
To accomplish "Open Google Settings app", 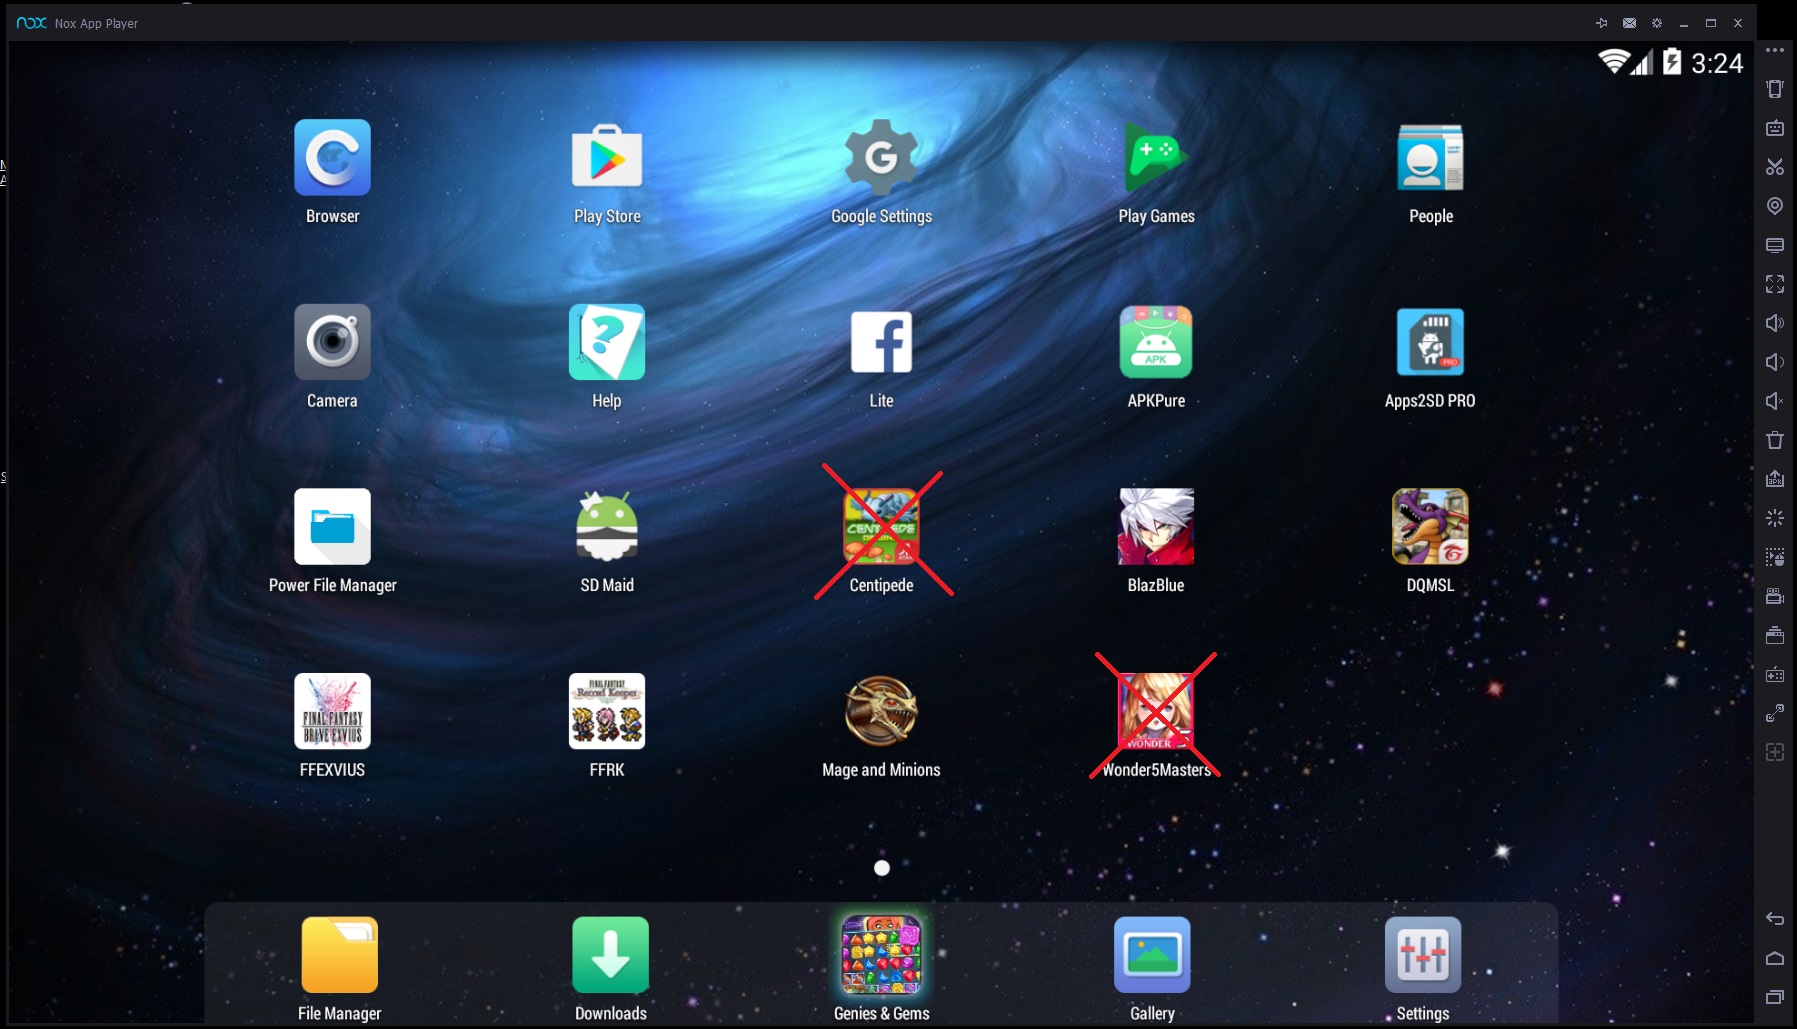I will (881, 158).
